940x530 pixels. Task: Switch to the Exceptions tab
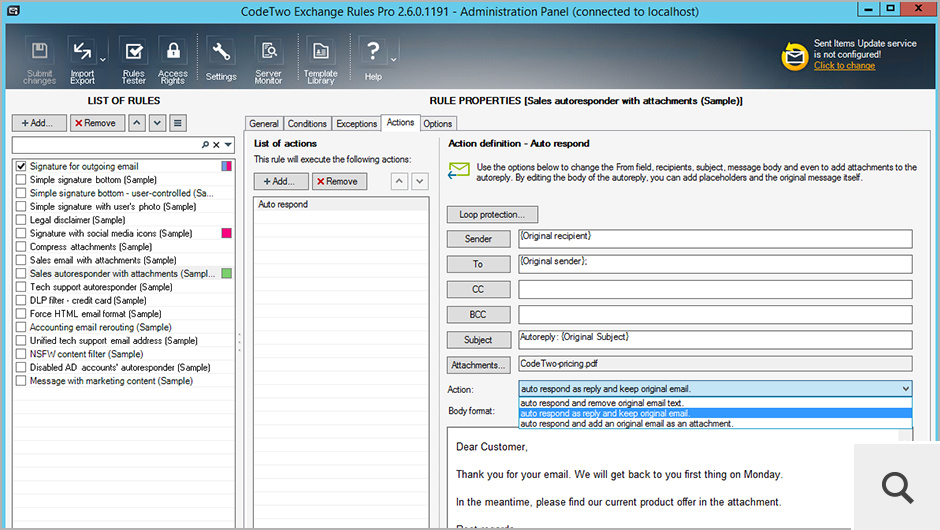tap(356, 124)
